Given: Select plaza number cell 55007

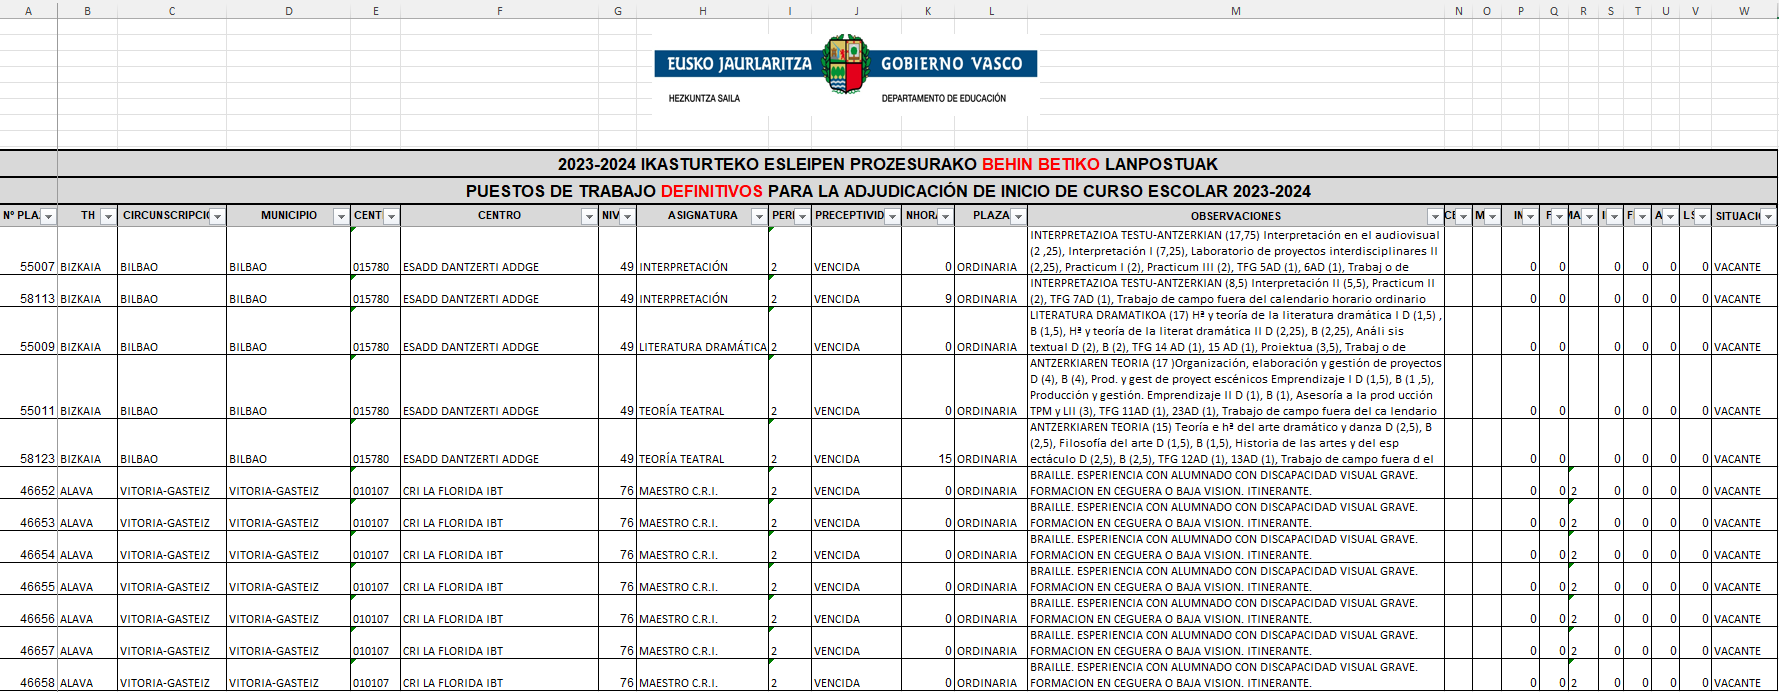Looking at the screenshot, I should pos(29,251).
